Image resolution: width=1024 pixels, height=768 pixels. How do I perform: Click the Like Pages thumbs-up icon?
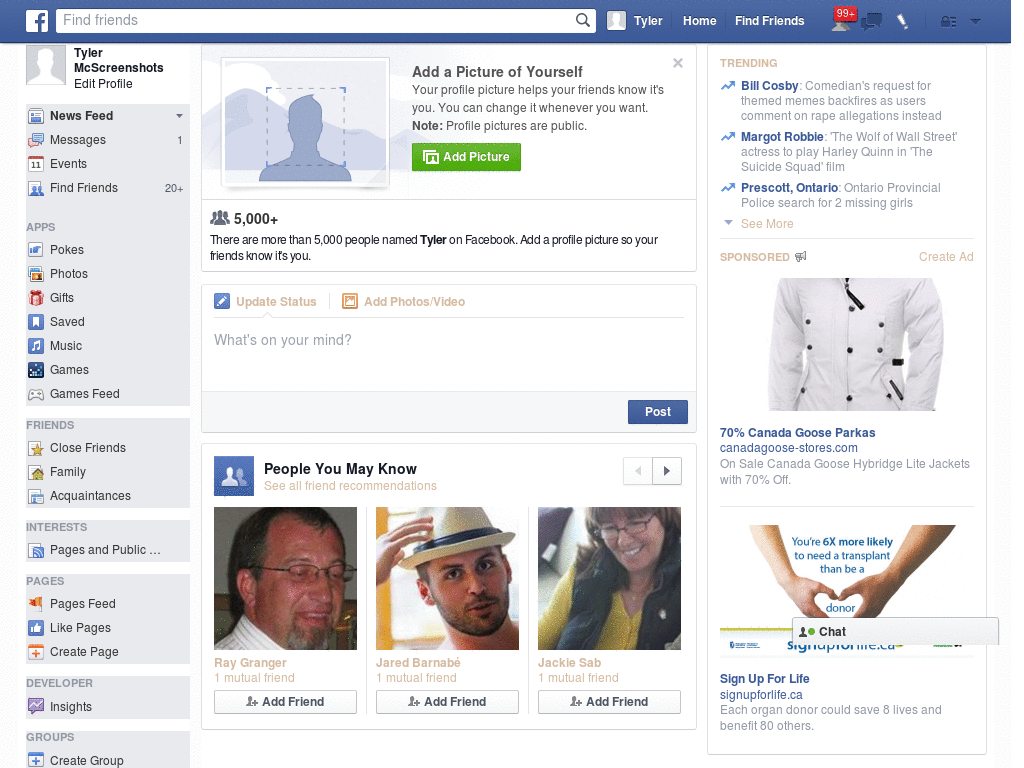click(36, 628)
